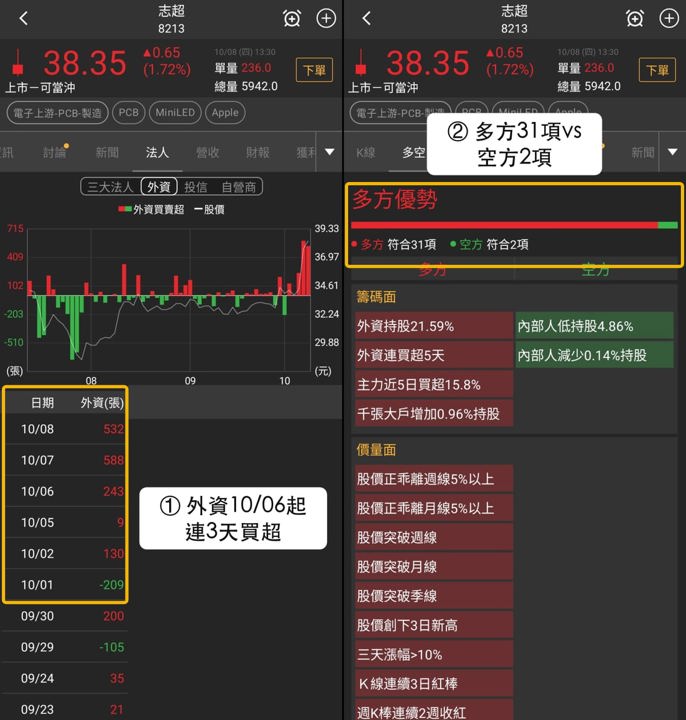Switch to 財報 tab

pyautogui.click(x=258, y=152)
